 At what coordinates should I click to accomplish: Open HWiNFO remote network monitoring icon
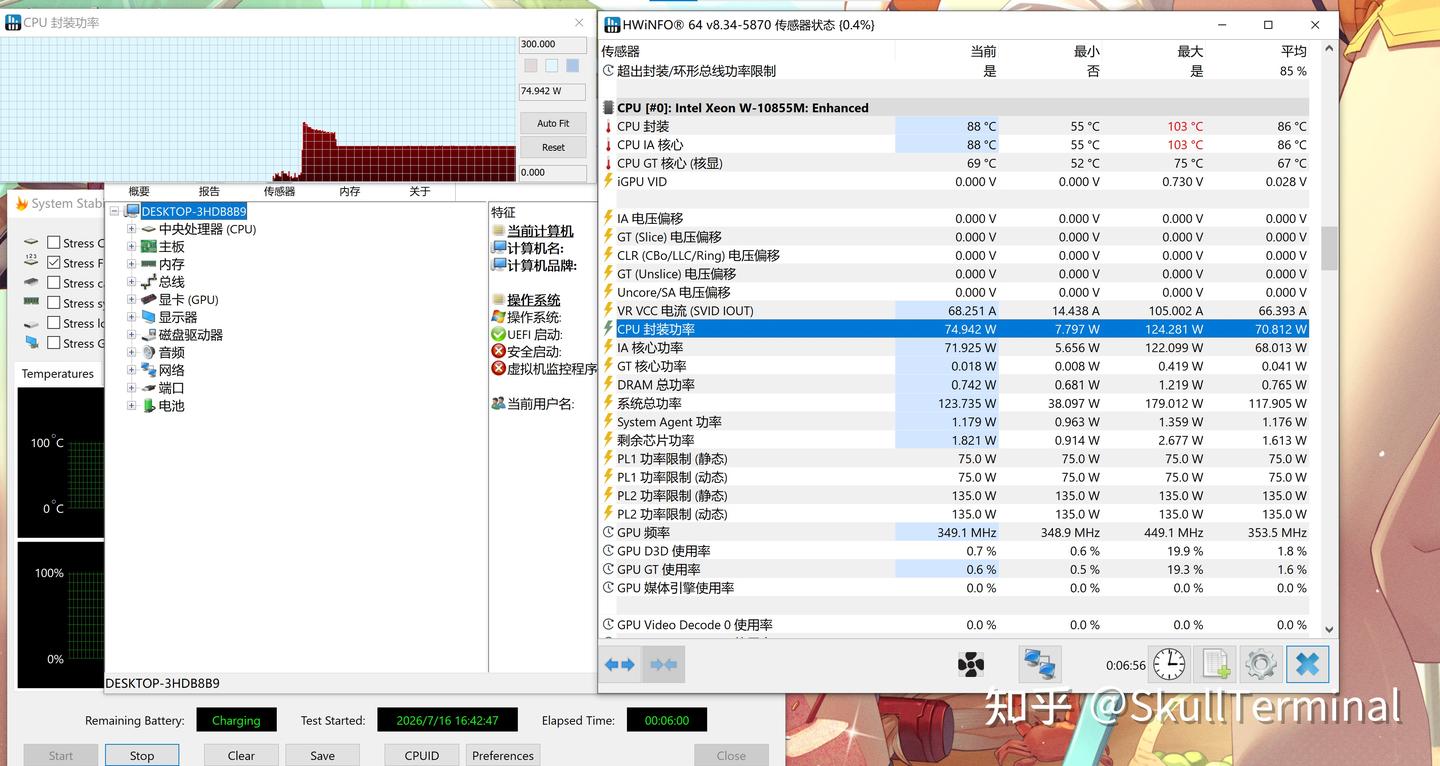[x=1039, y=664]
